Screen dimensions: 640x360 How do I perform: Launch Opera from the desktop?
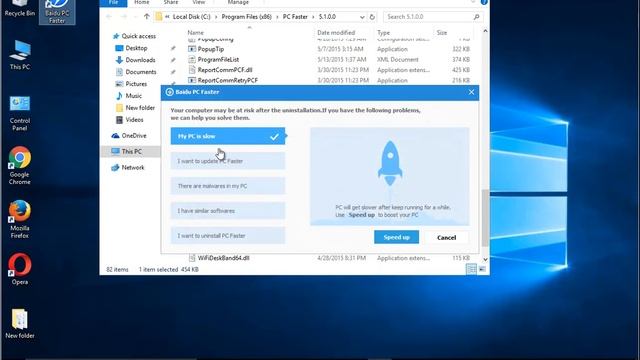(20, 269)
